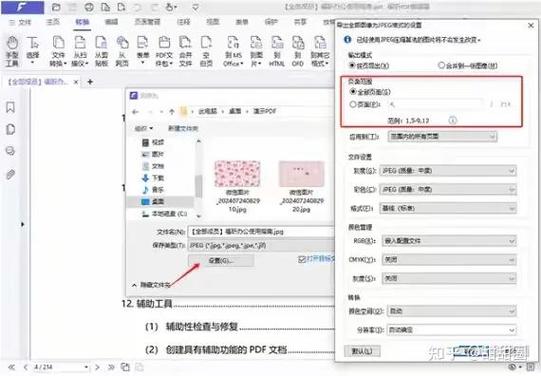Click the To Other Formats (到其它格式) icon
The height and width of the screenshot is (376, 541).
point(320,51)
